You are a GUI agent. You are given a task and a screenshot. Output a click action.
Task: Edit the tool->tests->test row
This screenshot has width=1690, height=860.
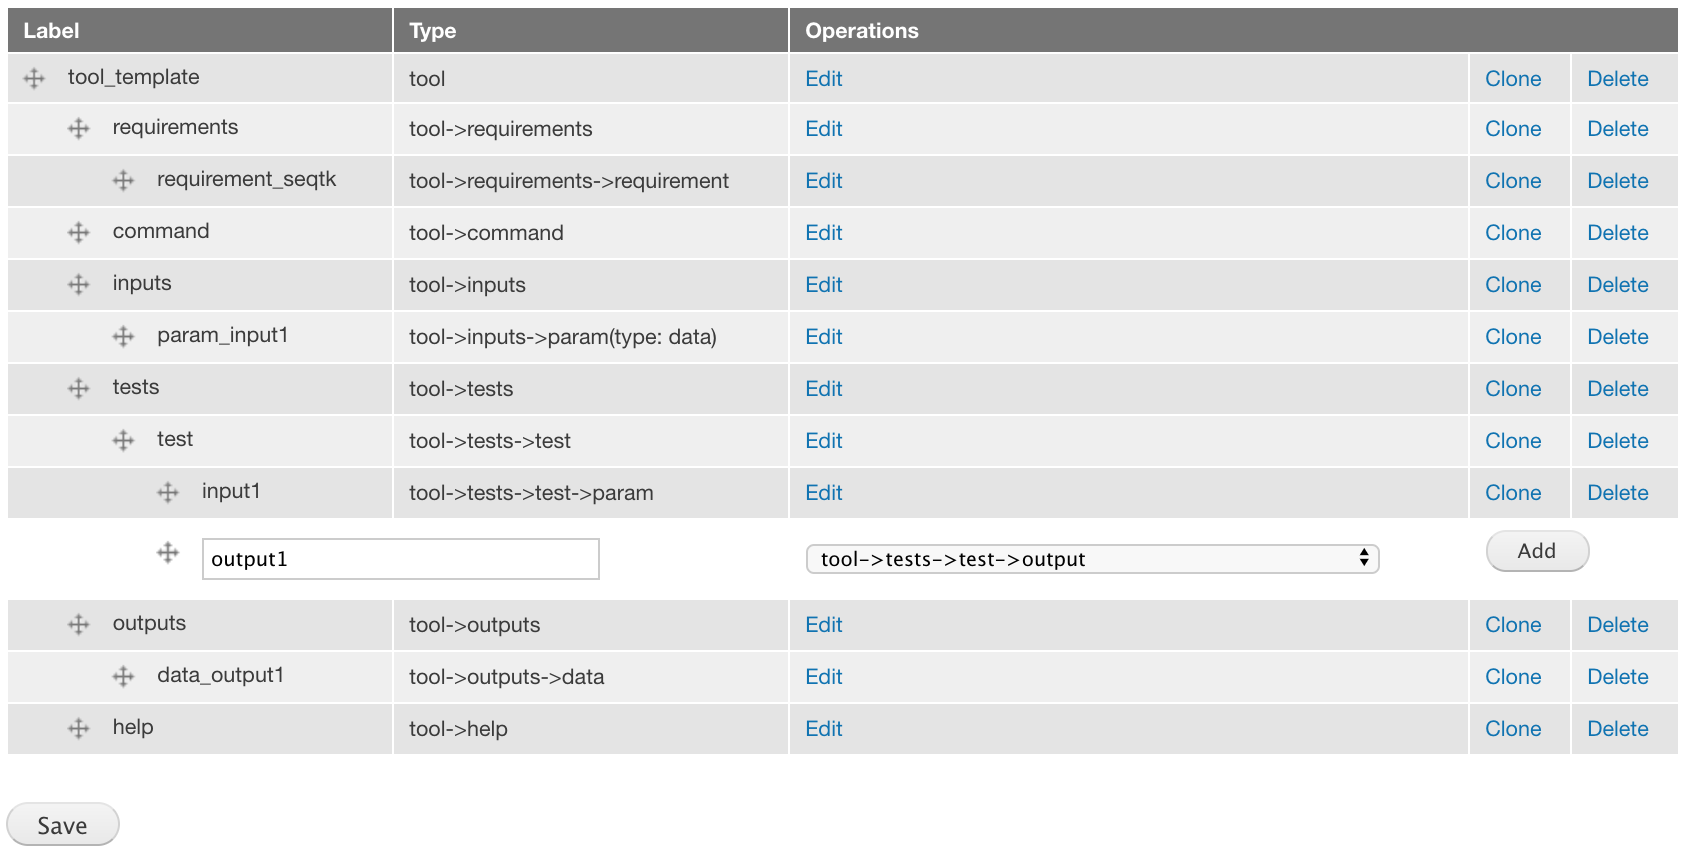[x=824, y=441]
